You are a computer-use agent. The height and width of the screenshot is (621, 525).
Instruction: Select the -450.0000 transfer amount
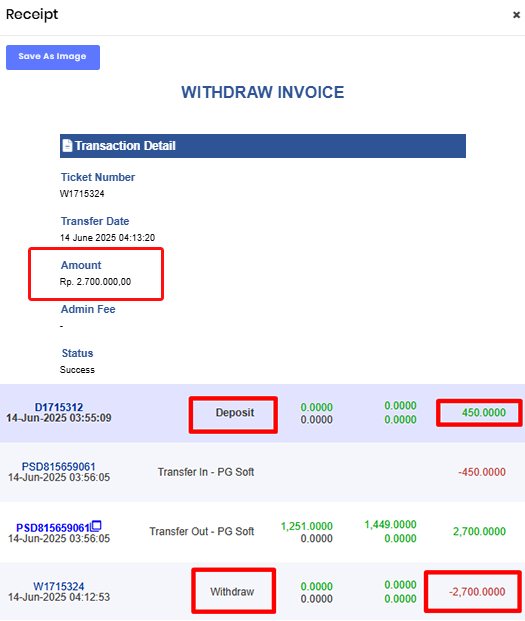[x=482, y=472]
